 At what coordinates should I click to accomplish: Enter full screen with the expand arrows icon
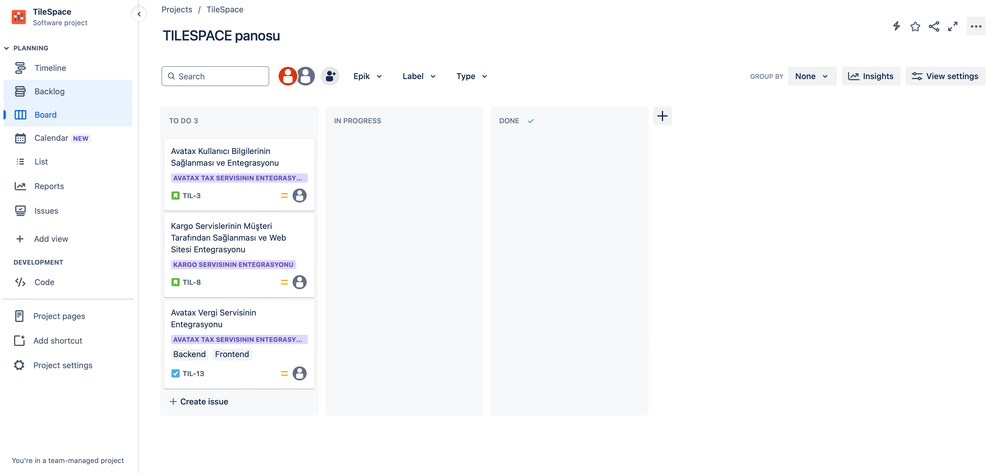[952, 26]
